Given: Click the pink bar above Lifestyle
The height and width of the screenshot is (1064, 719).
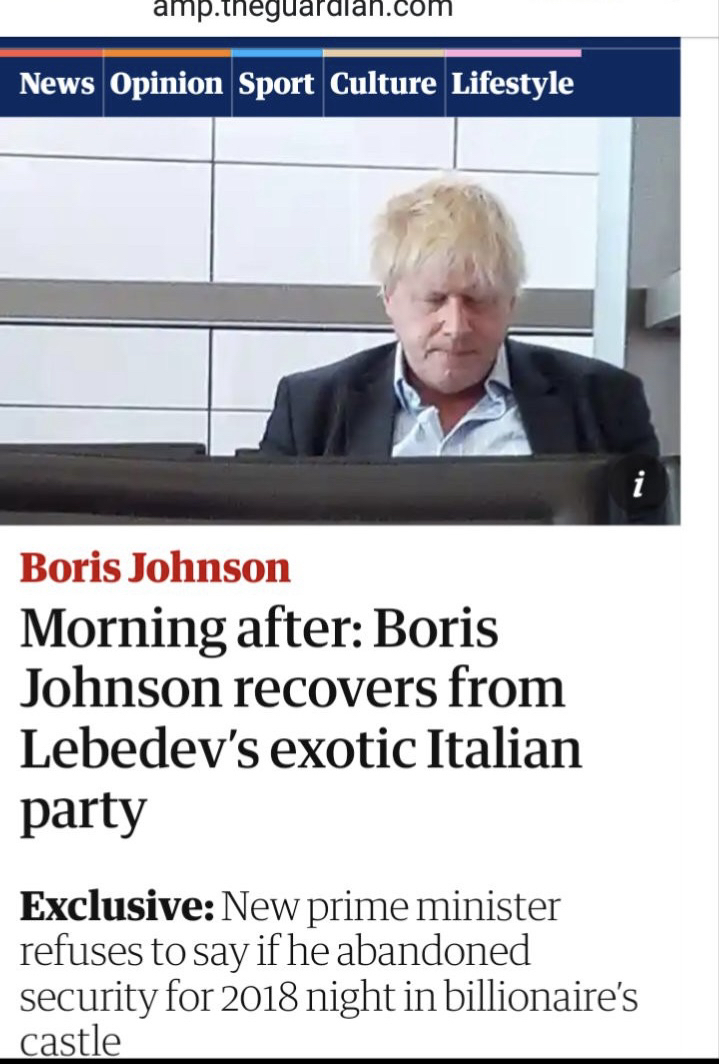Looking at the screenshot, I should pos(513,53).
